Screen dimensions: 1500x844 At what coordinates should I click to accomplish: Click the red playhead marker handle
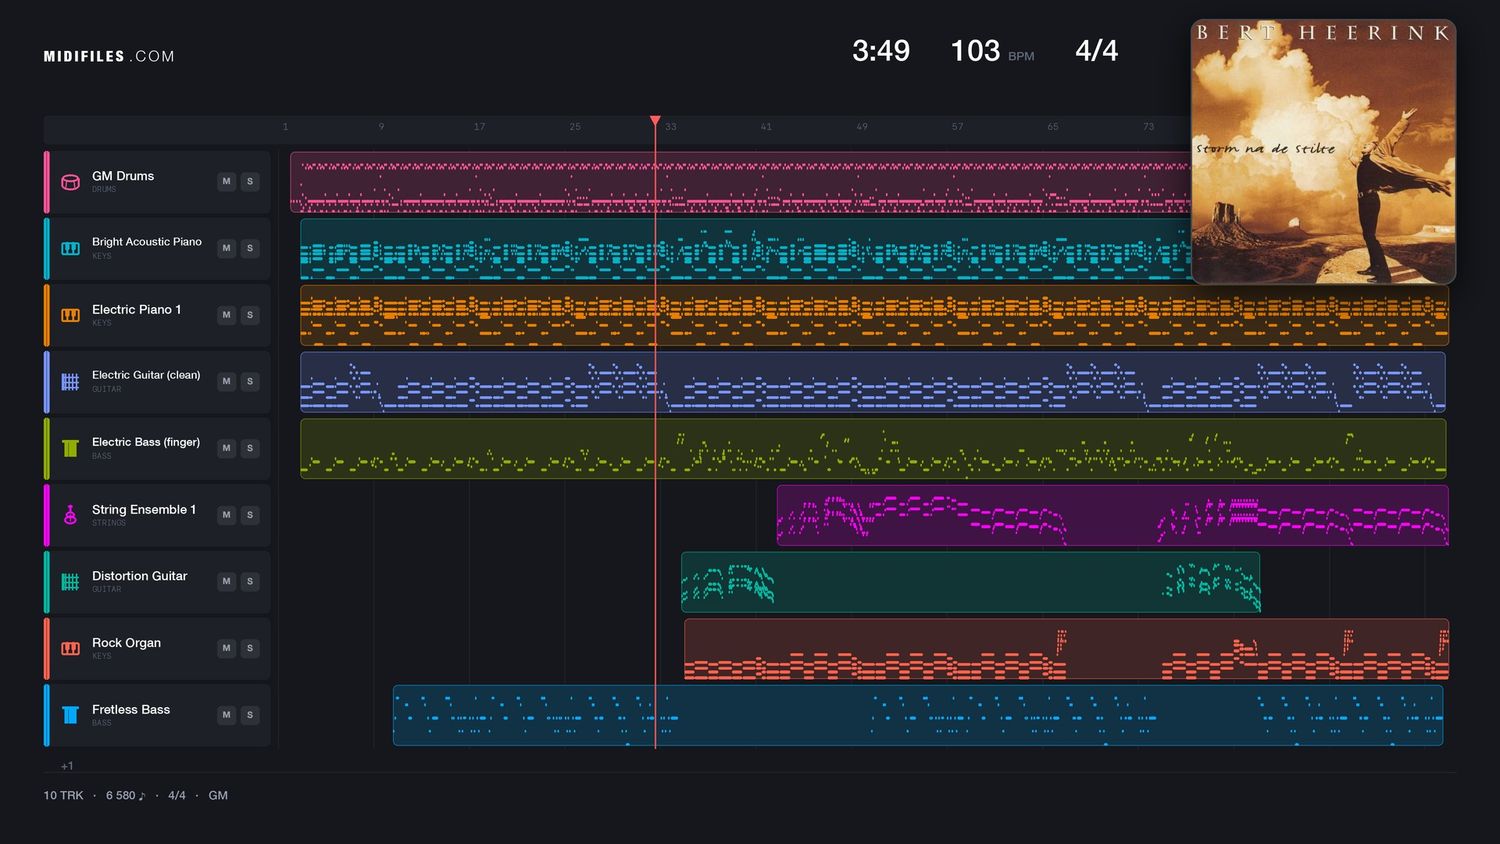coord(655,121)
